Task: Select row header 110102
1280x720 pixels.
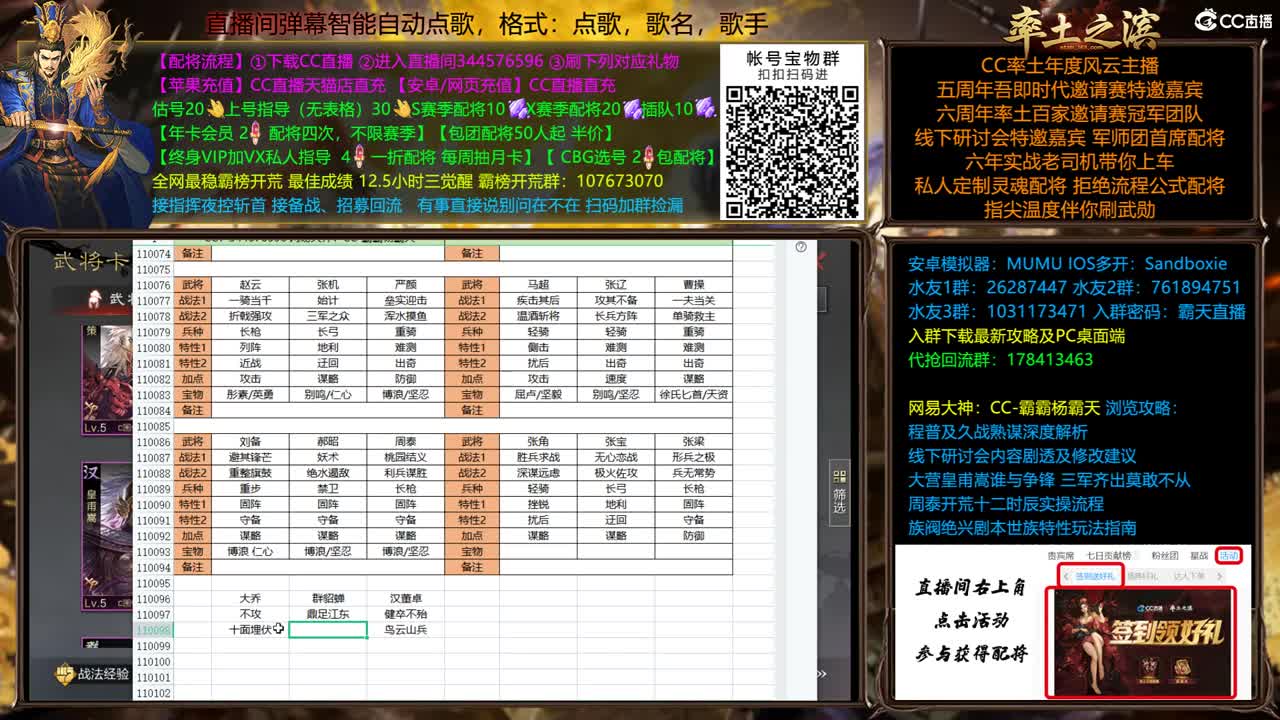Action: 153,693
